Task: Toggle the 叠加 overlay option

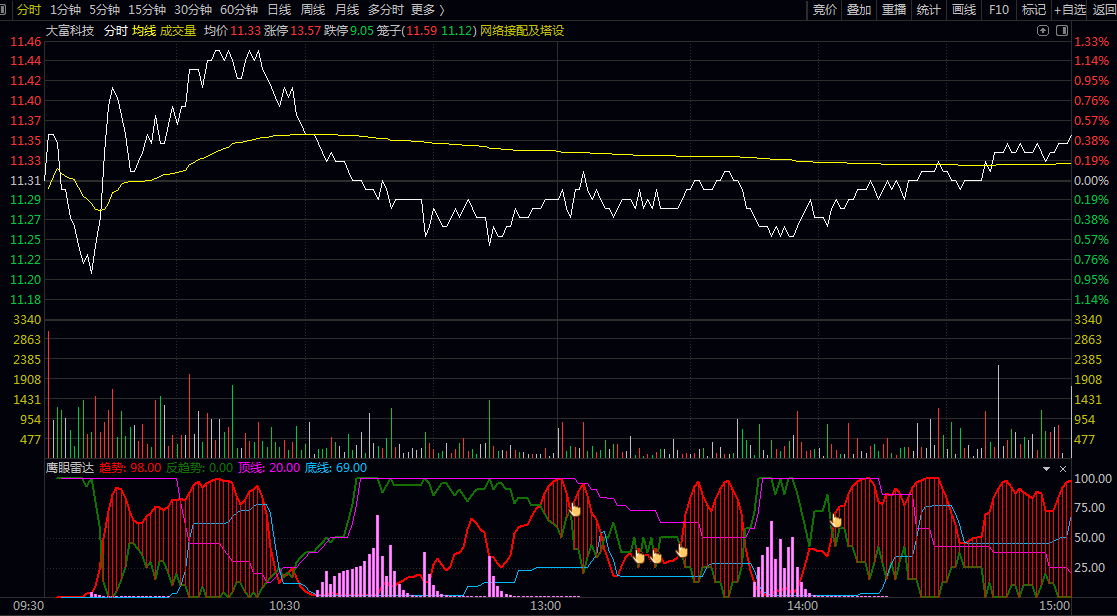Action: (859, 10)
